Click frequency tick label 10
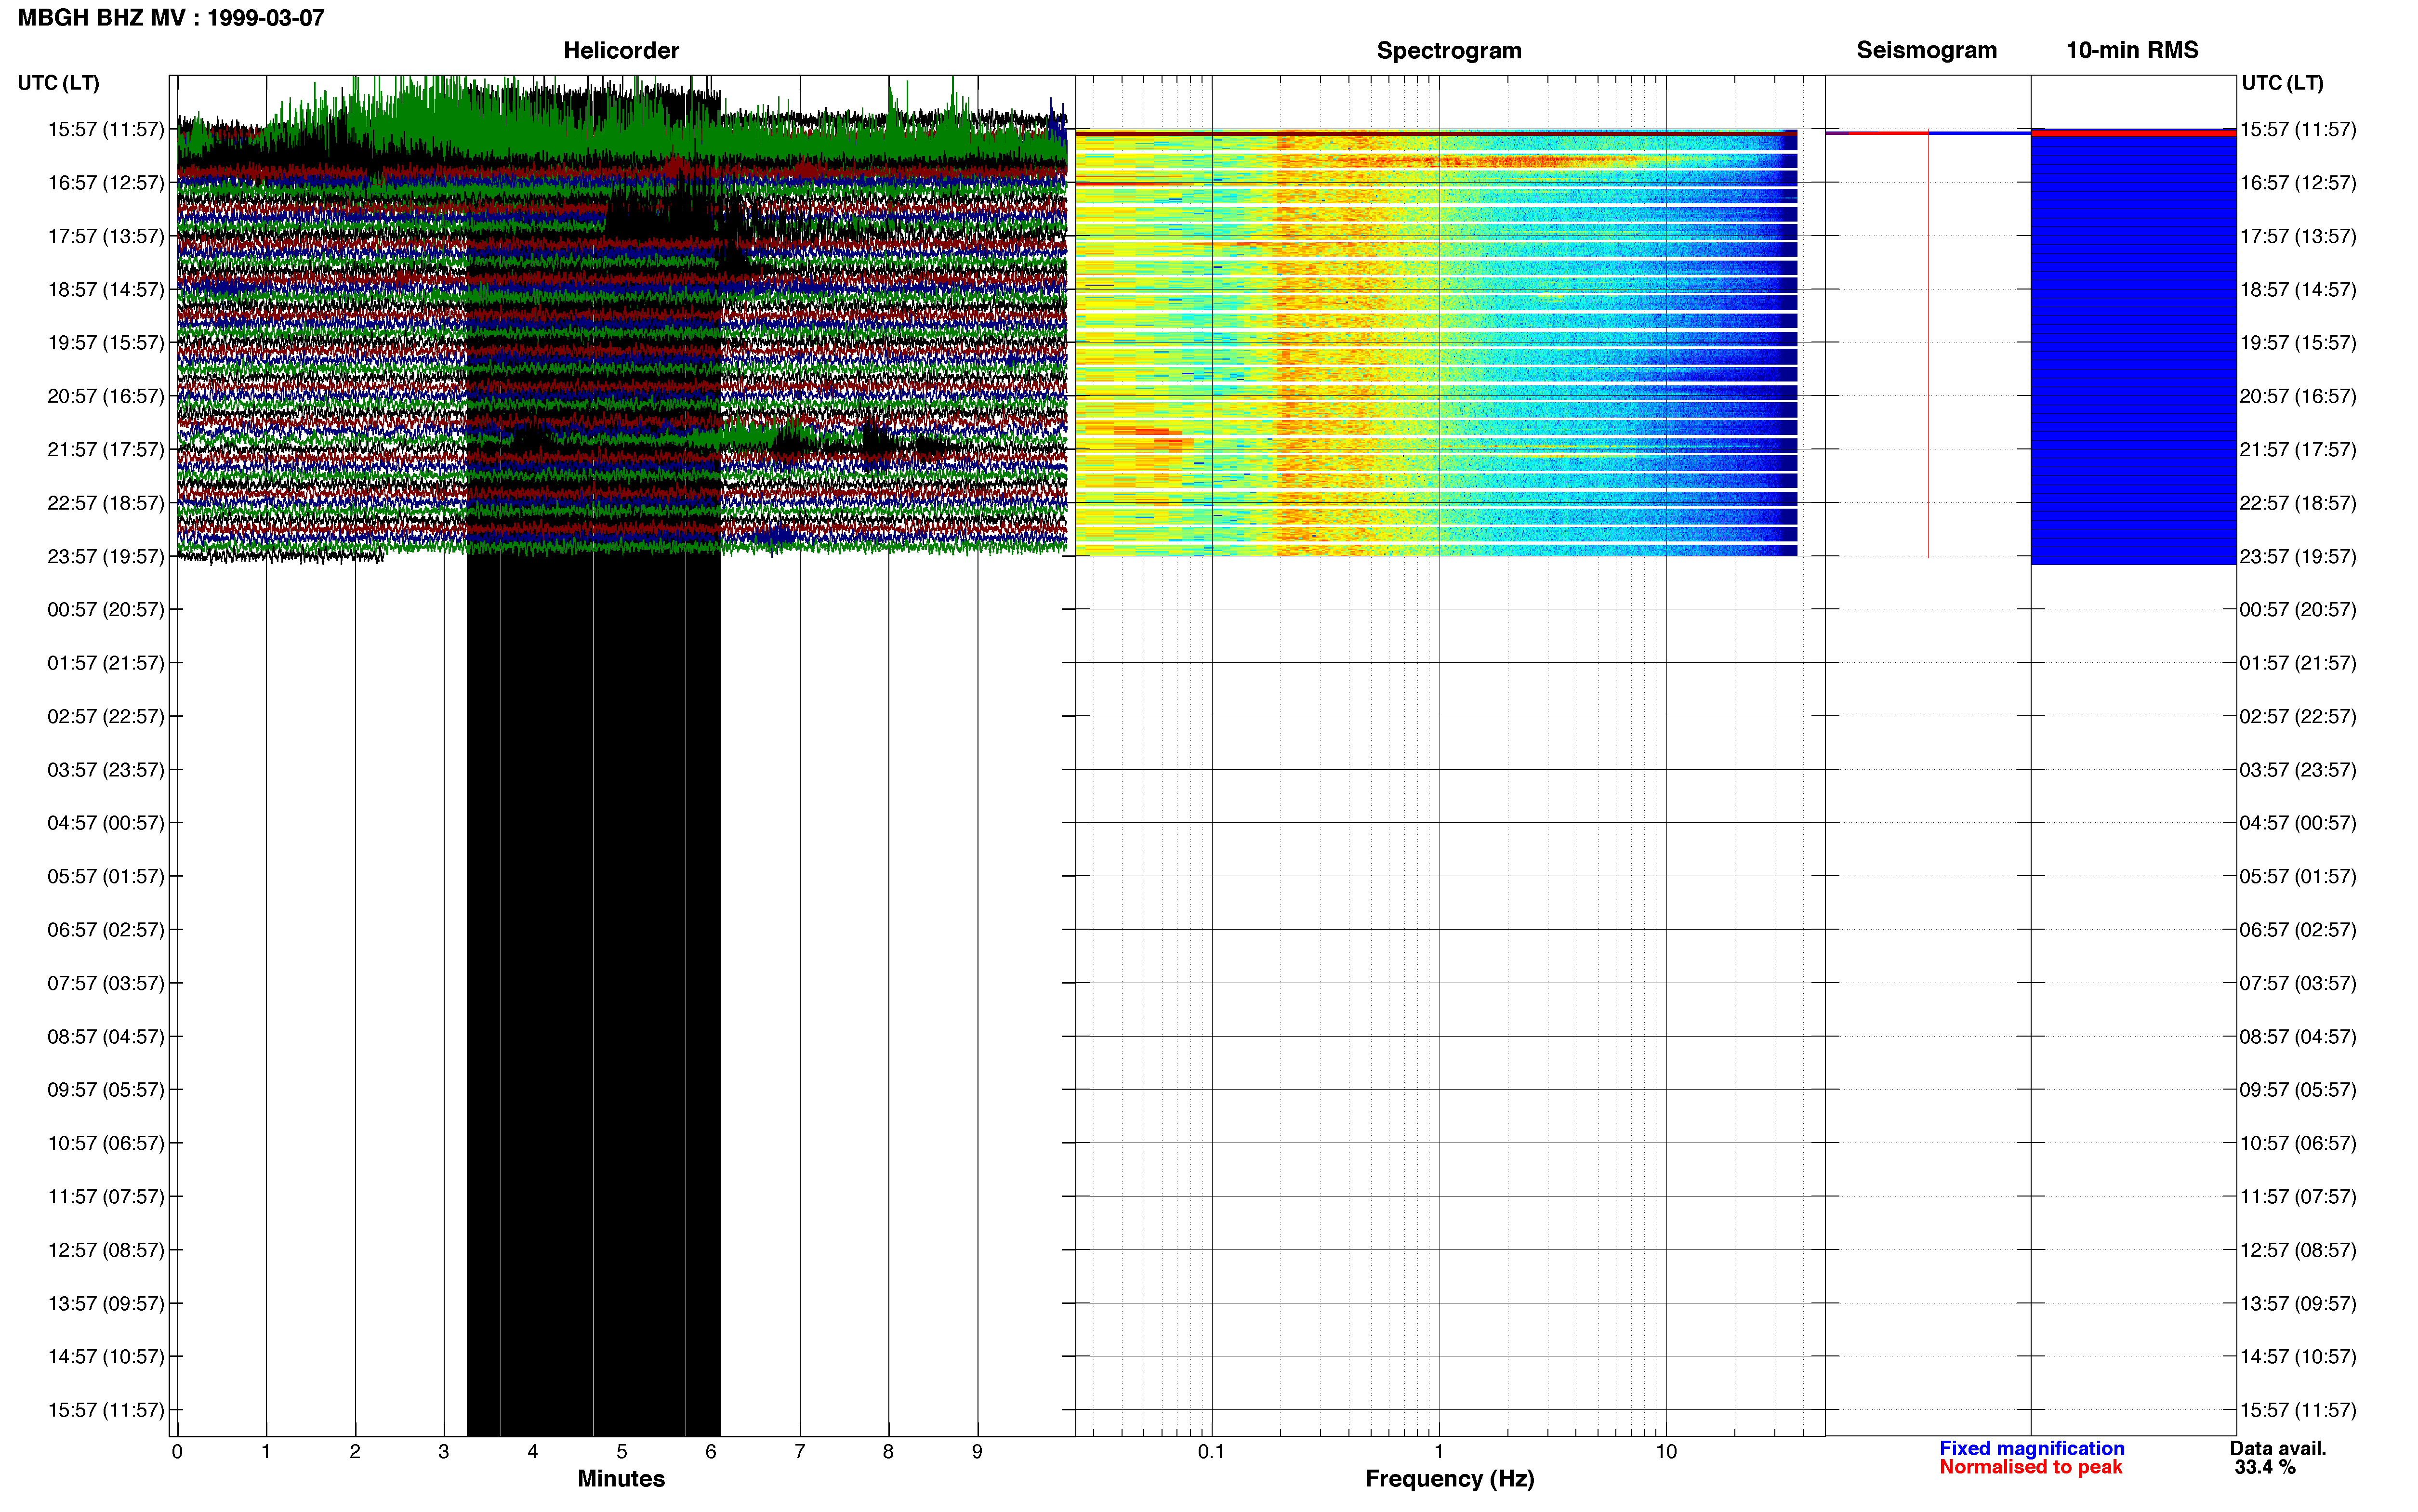 tap(1666, 1451)
